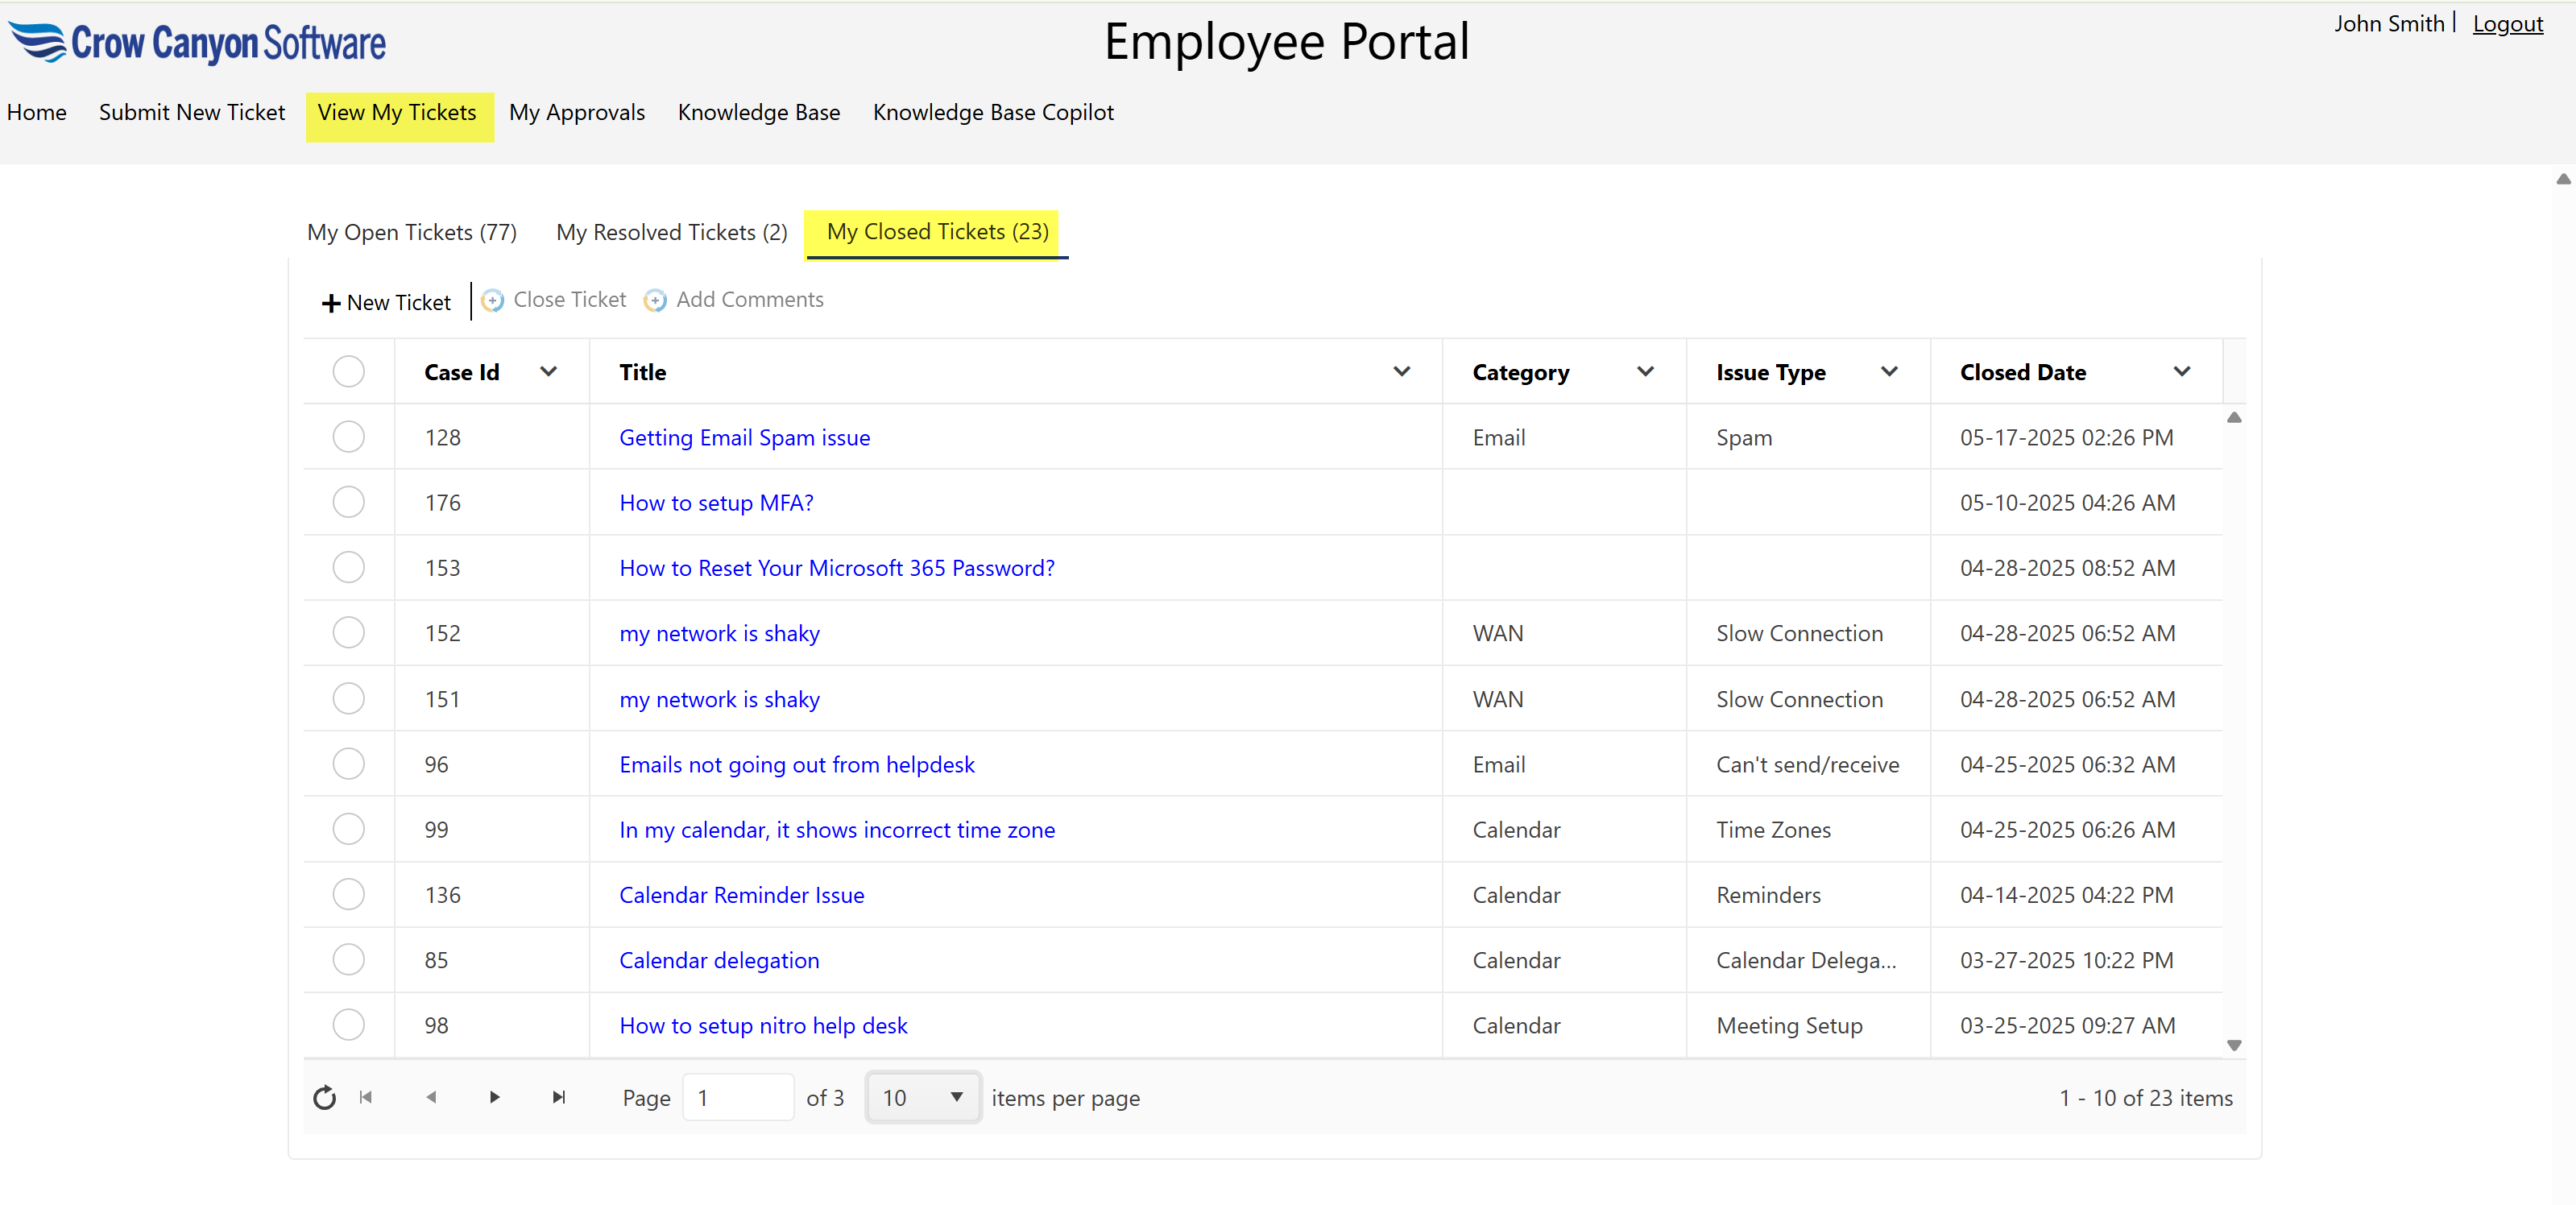Open the Closed Date column dropdown
Screen dimensions: 2576x1205
coord(2181,371)
